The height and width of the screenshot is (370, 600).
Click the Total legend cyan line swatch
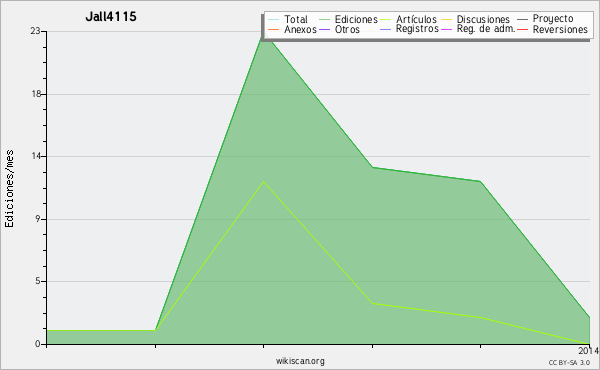point(274,20)
